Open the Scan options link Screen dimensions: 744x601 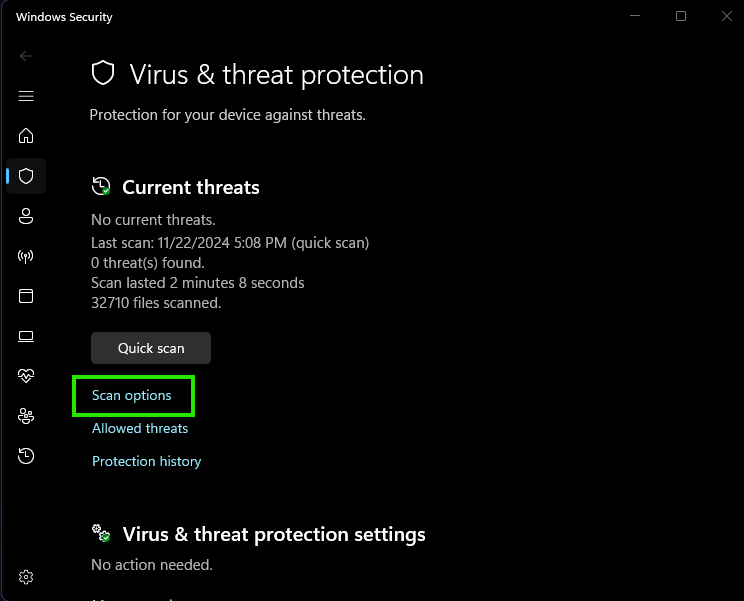click(x=132, y=396)
